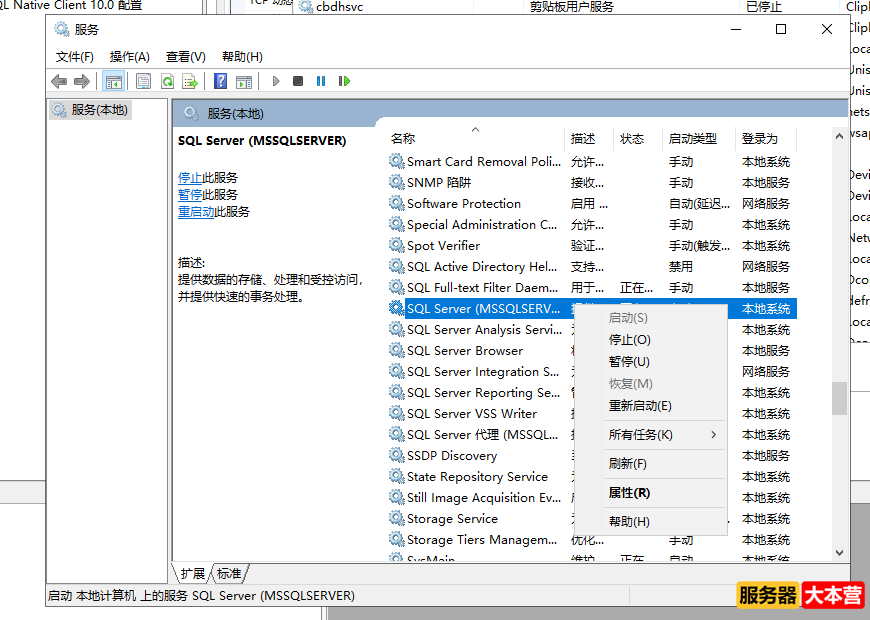Pause the service with the blue pause icon
The width and height of the screenshot is (870, 620).
coord(320,81)
